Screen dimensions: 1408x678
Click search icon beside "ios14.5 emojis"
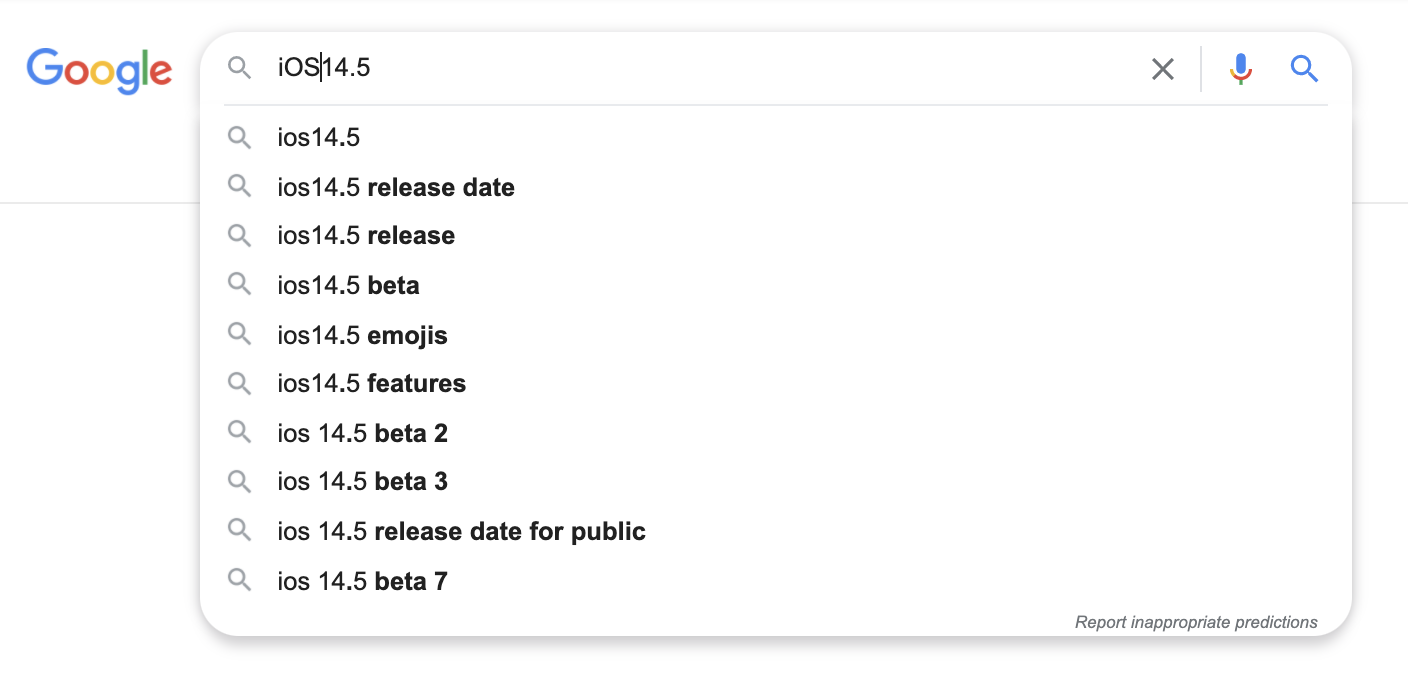pyautogui.click(x=239, y=334)
